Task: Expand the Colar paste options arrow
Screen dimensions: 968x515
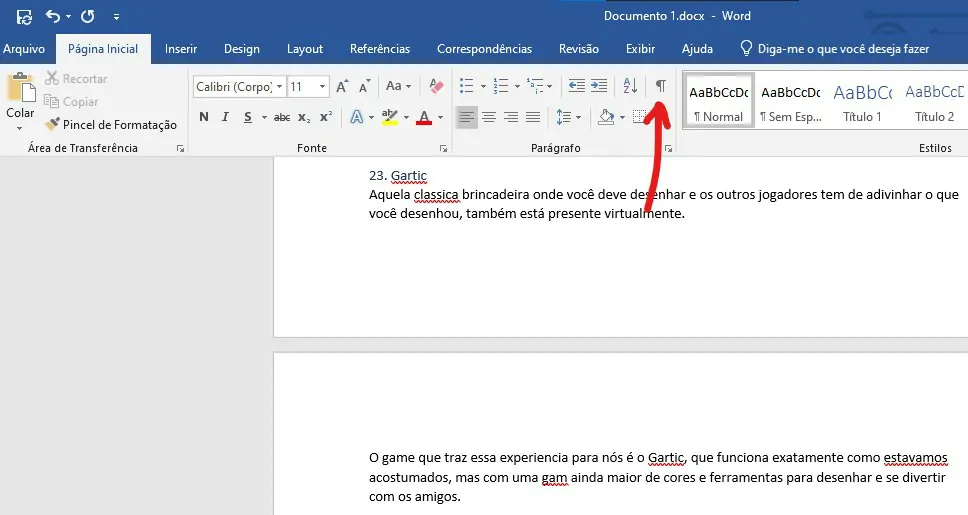Action: (x=20, y=128)
